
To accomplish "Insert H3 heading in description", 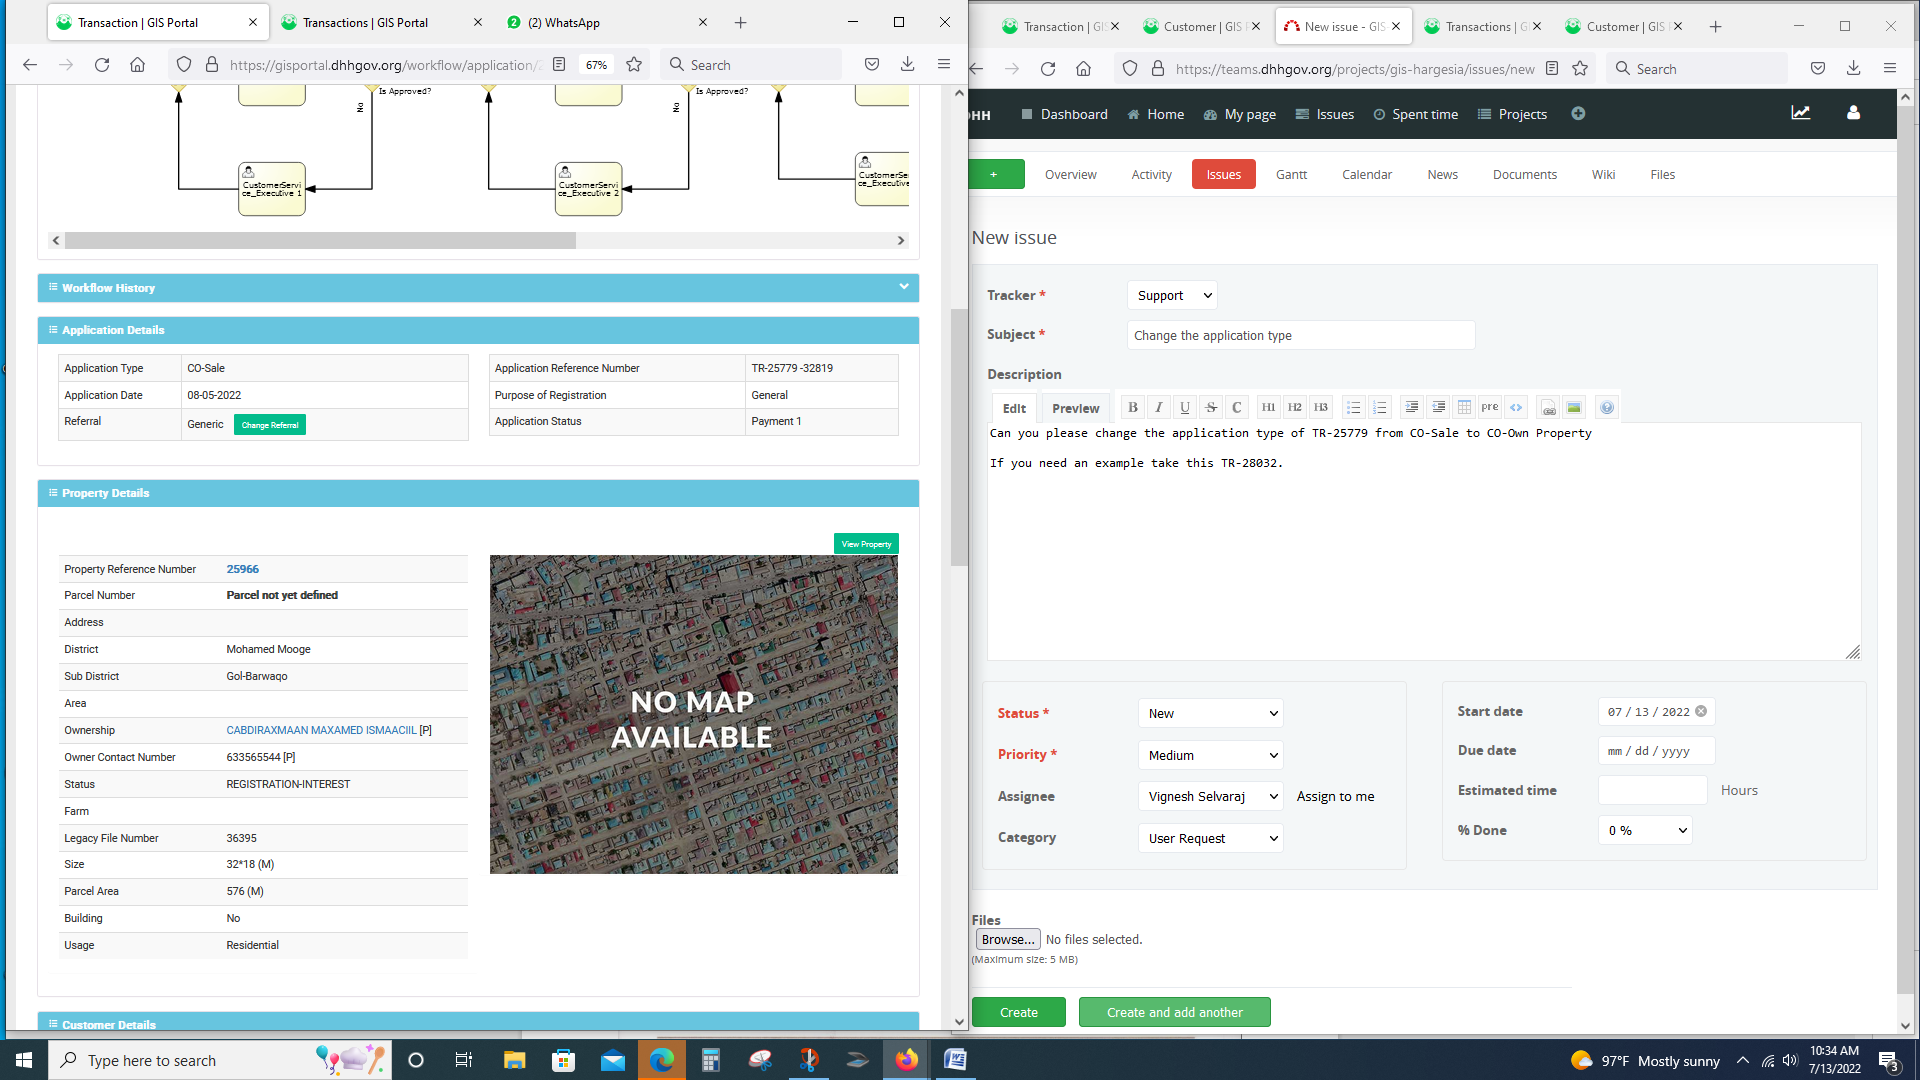I will 1320,407.
